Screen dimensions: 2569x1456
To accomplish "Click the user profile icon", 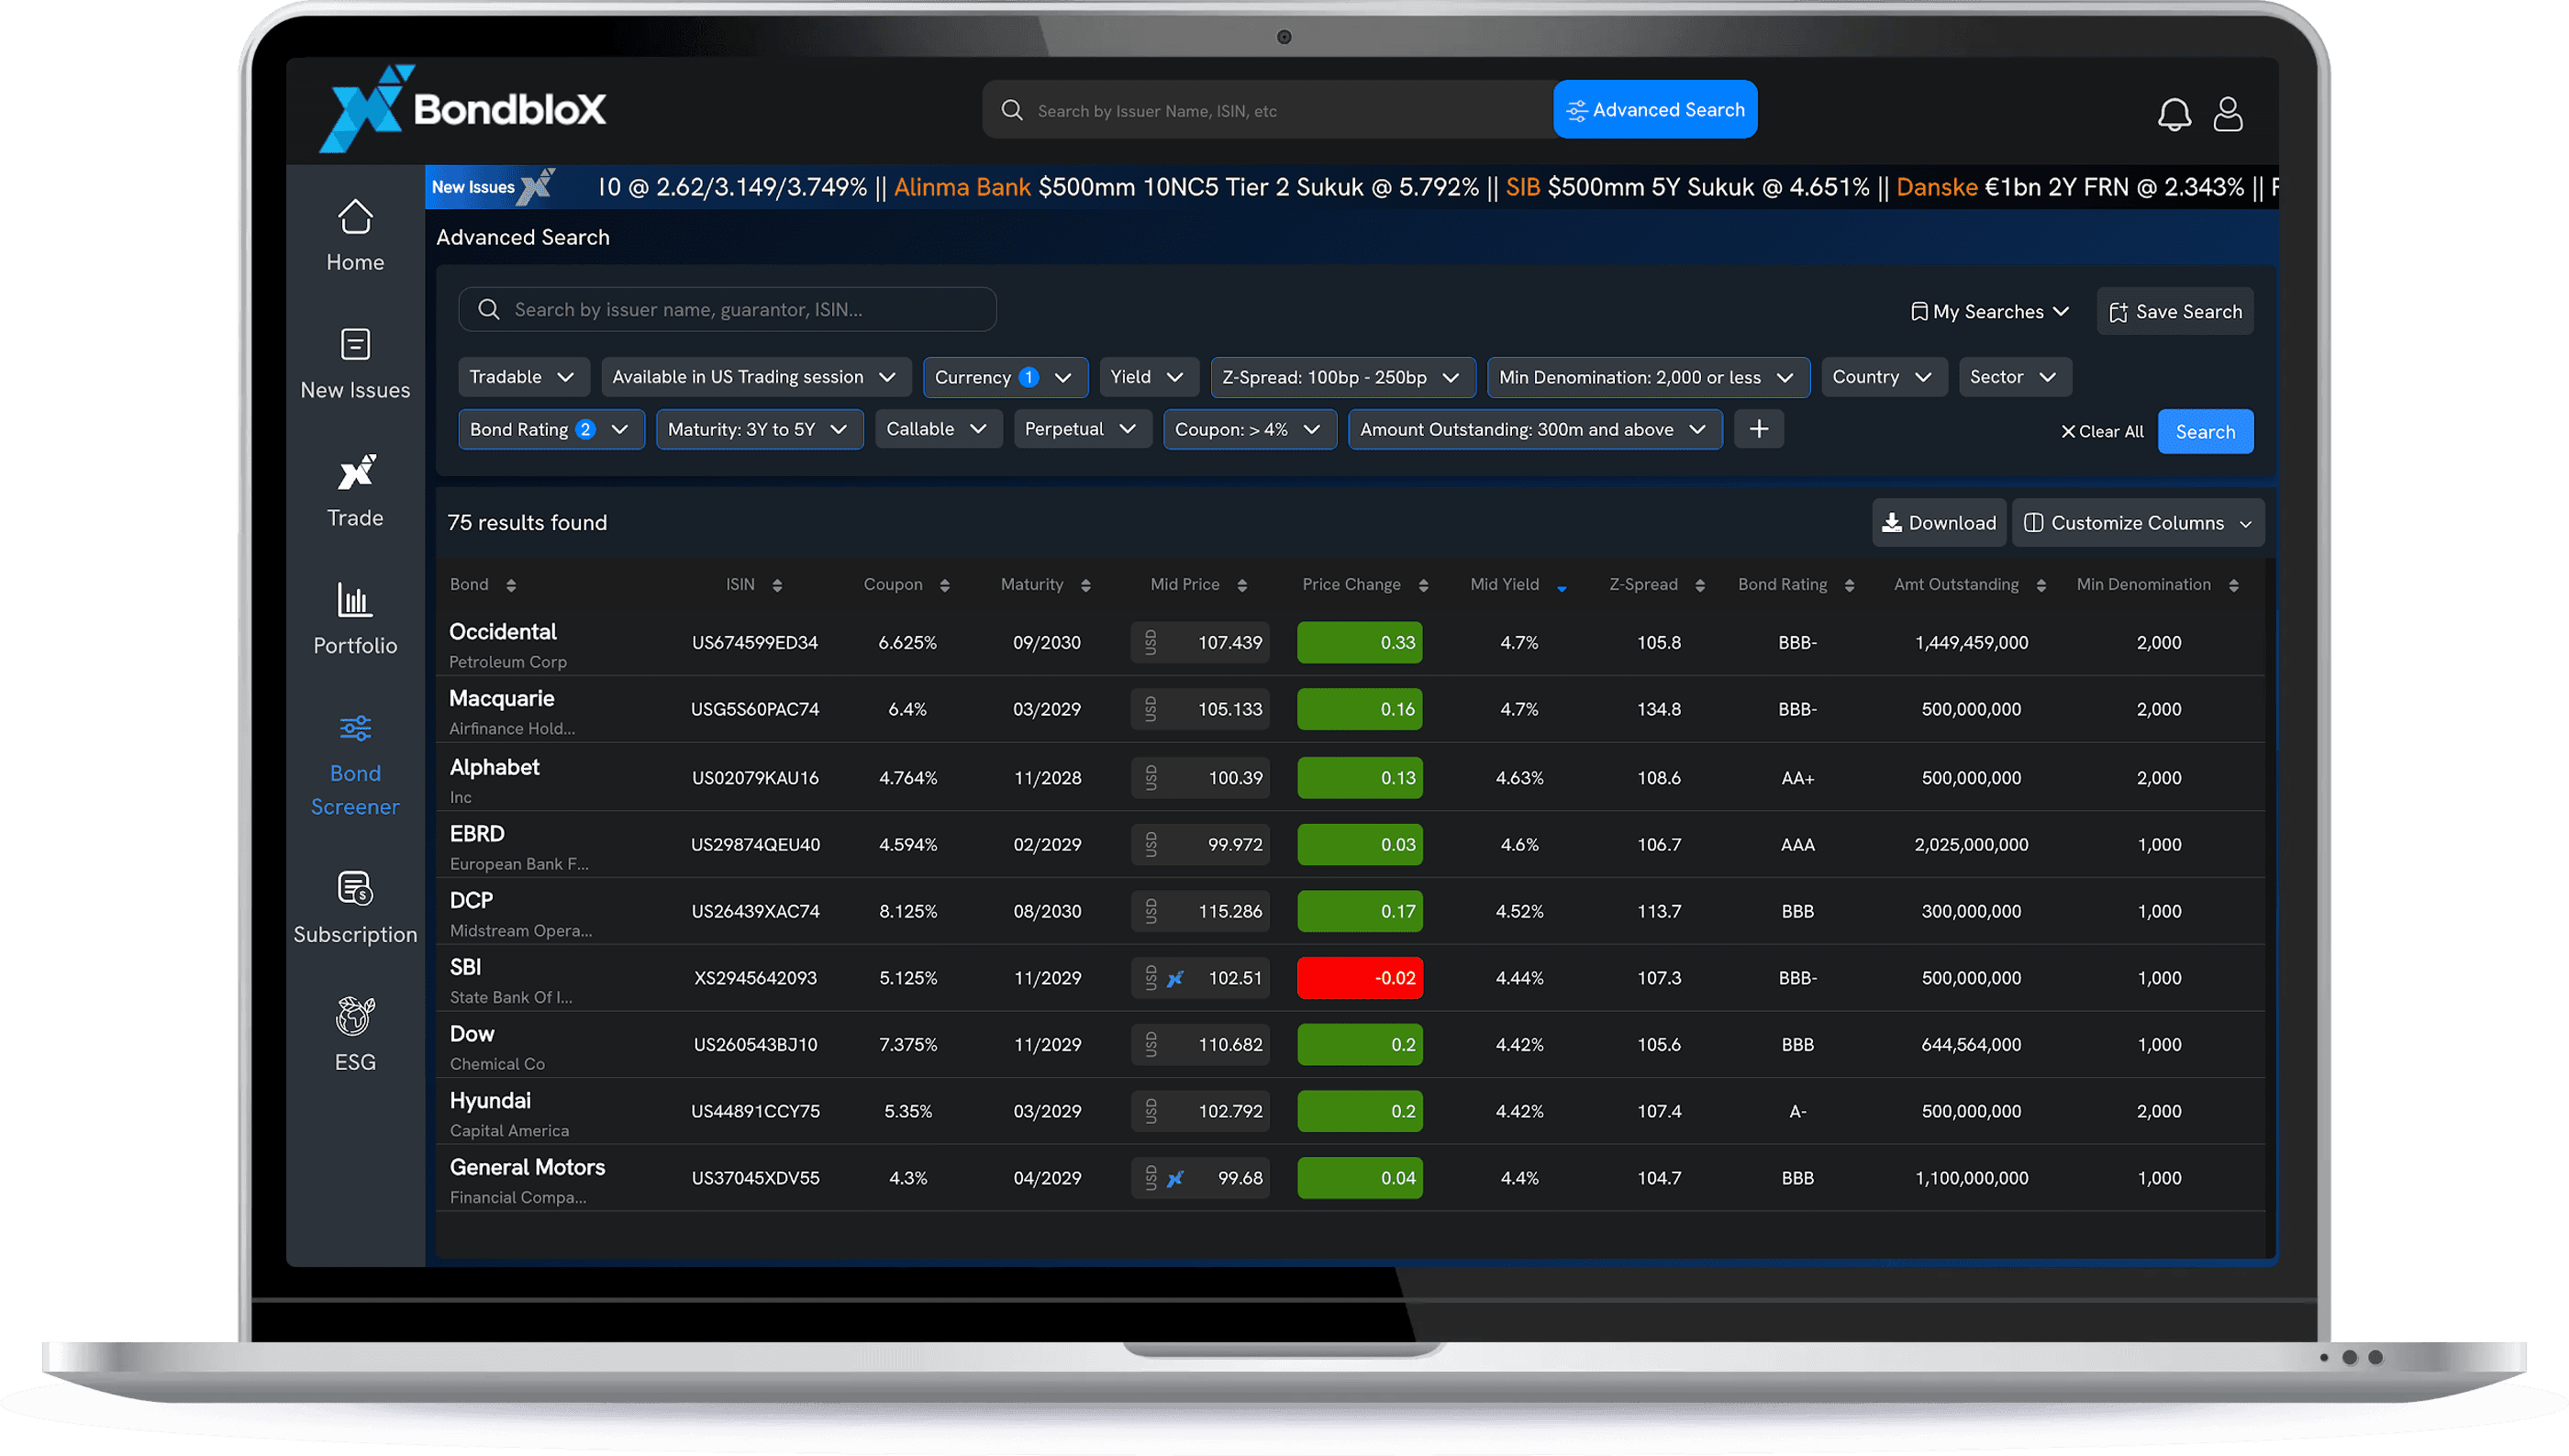I will 2228,114.
